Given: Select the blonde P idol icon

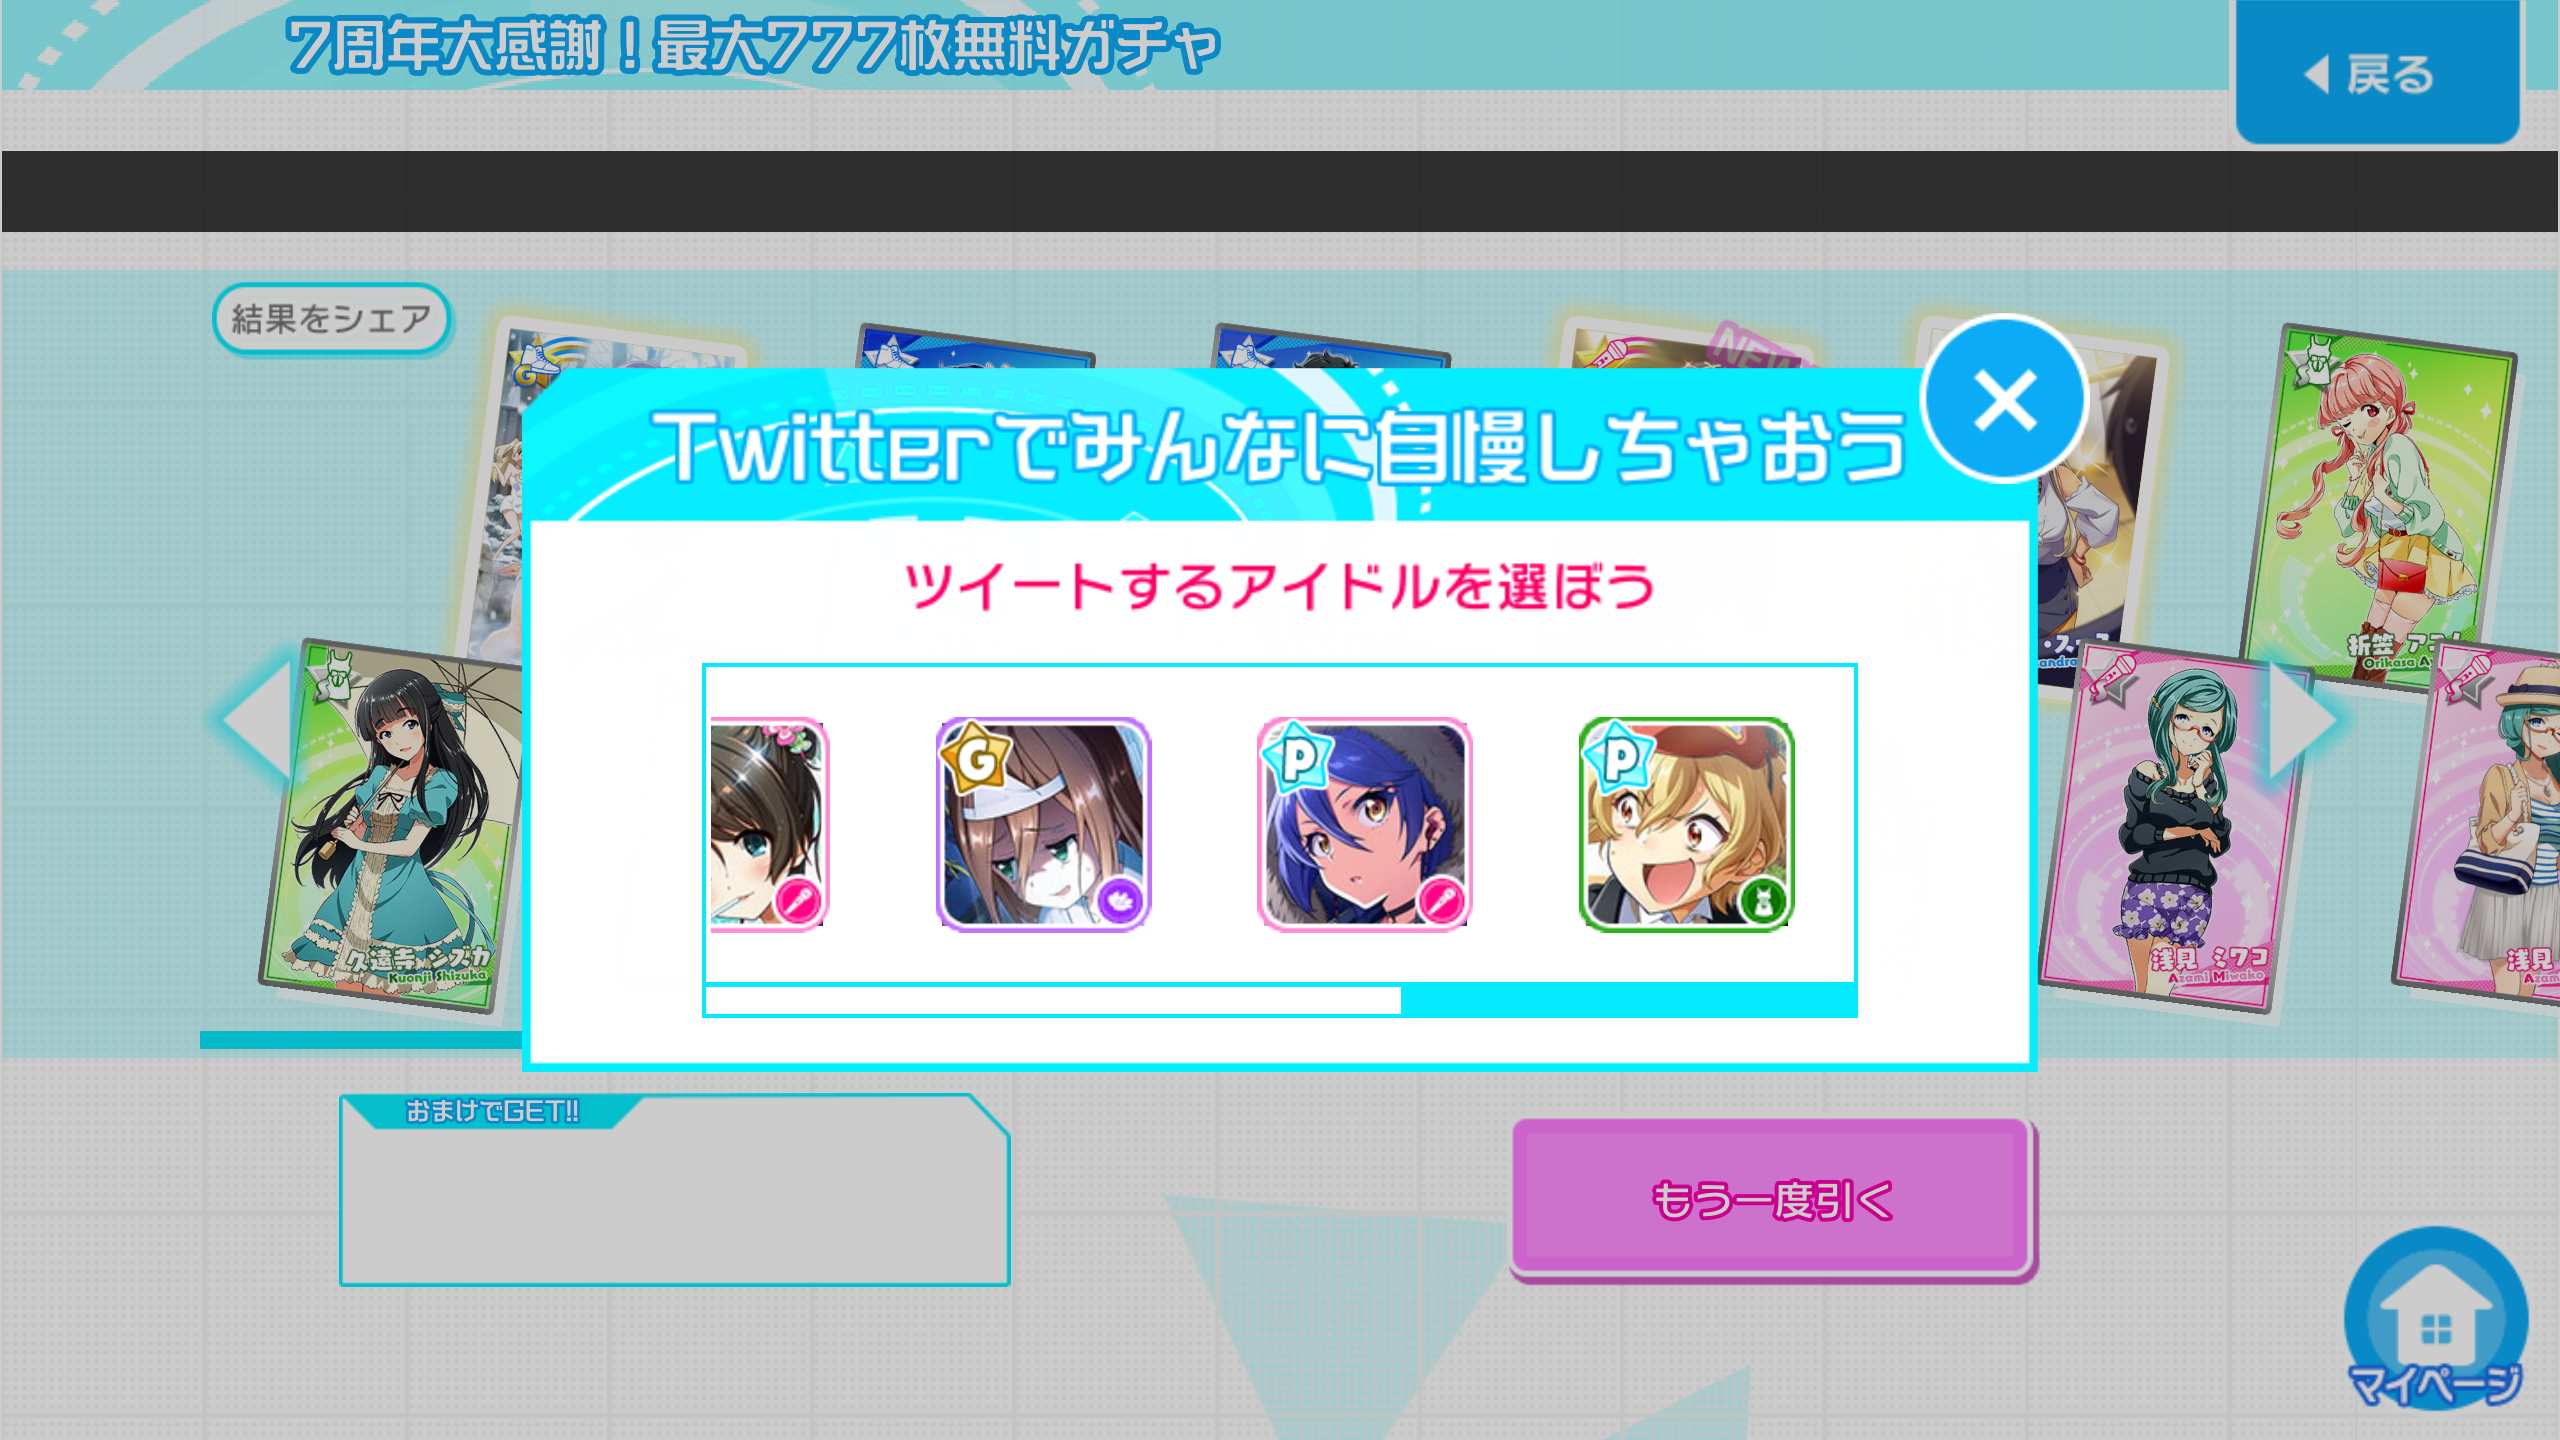Looking at the screenshot, I should coord(1686,825).
